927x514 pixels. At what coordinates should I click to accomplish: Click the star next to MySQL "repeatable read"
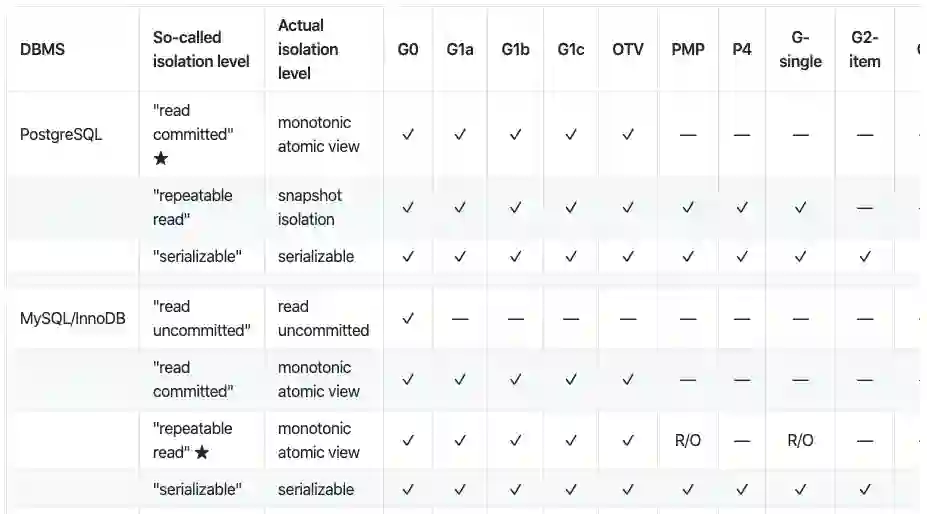click(x=202, y=453)
